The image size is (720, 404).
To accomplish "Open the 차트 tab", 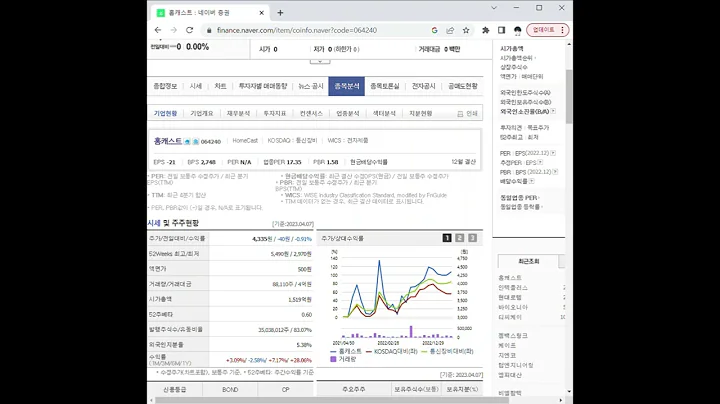I will (220, 86).
